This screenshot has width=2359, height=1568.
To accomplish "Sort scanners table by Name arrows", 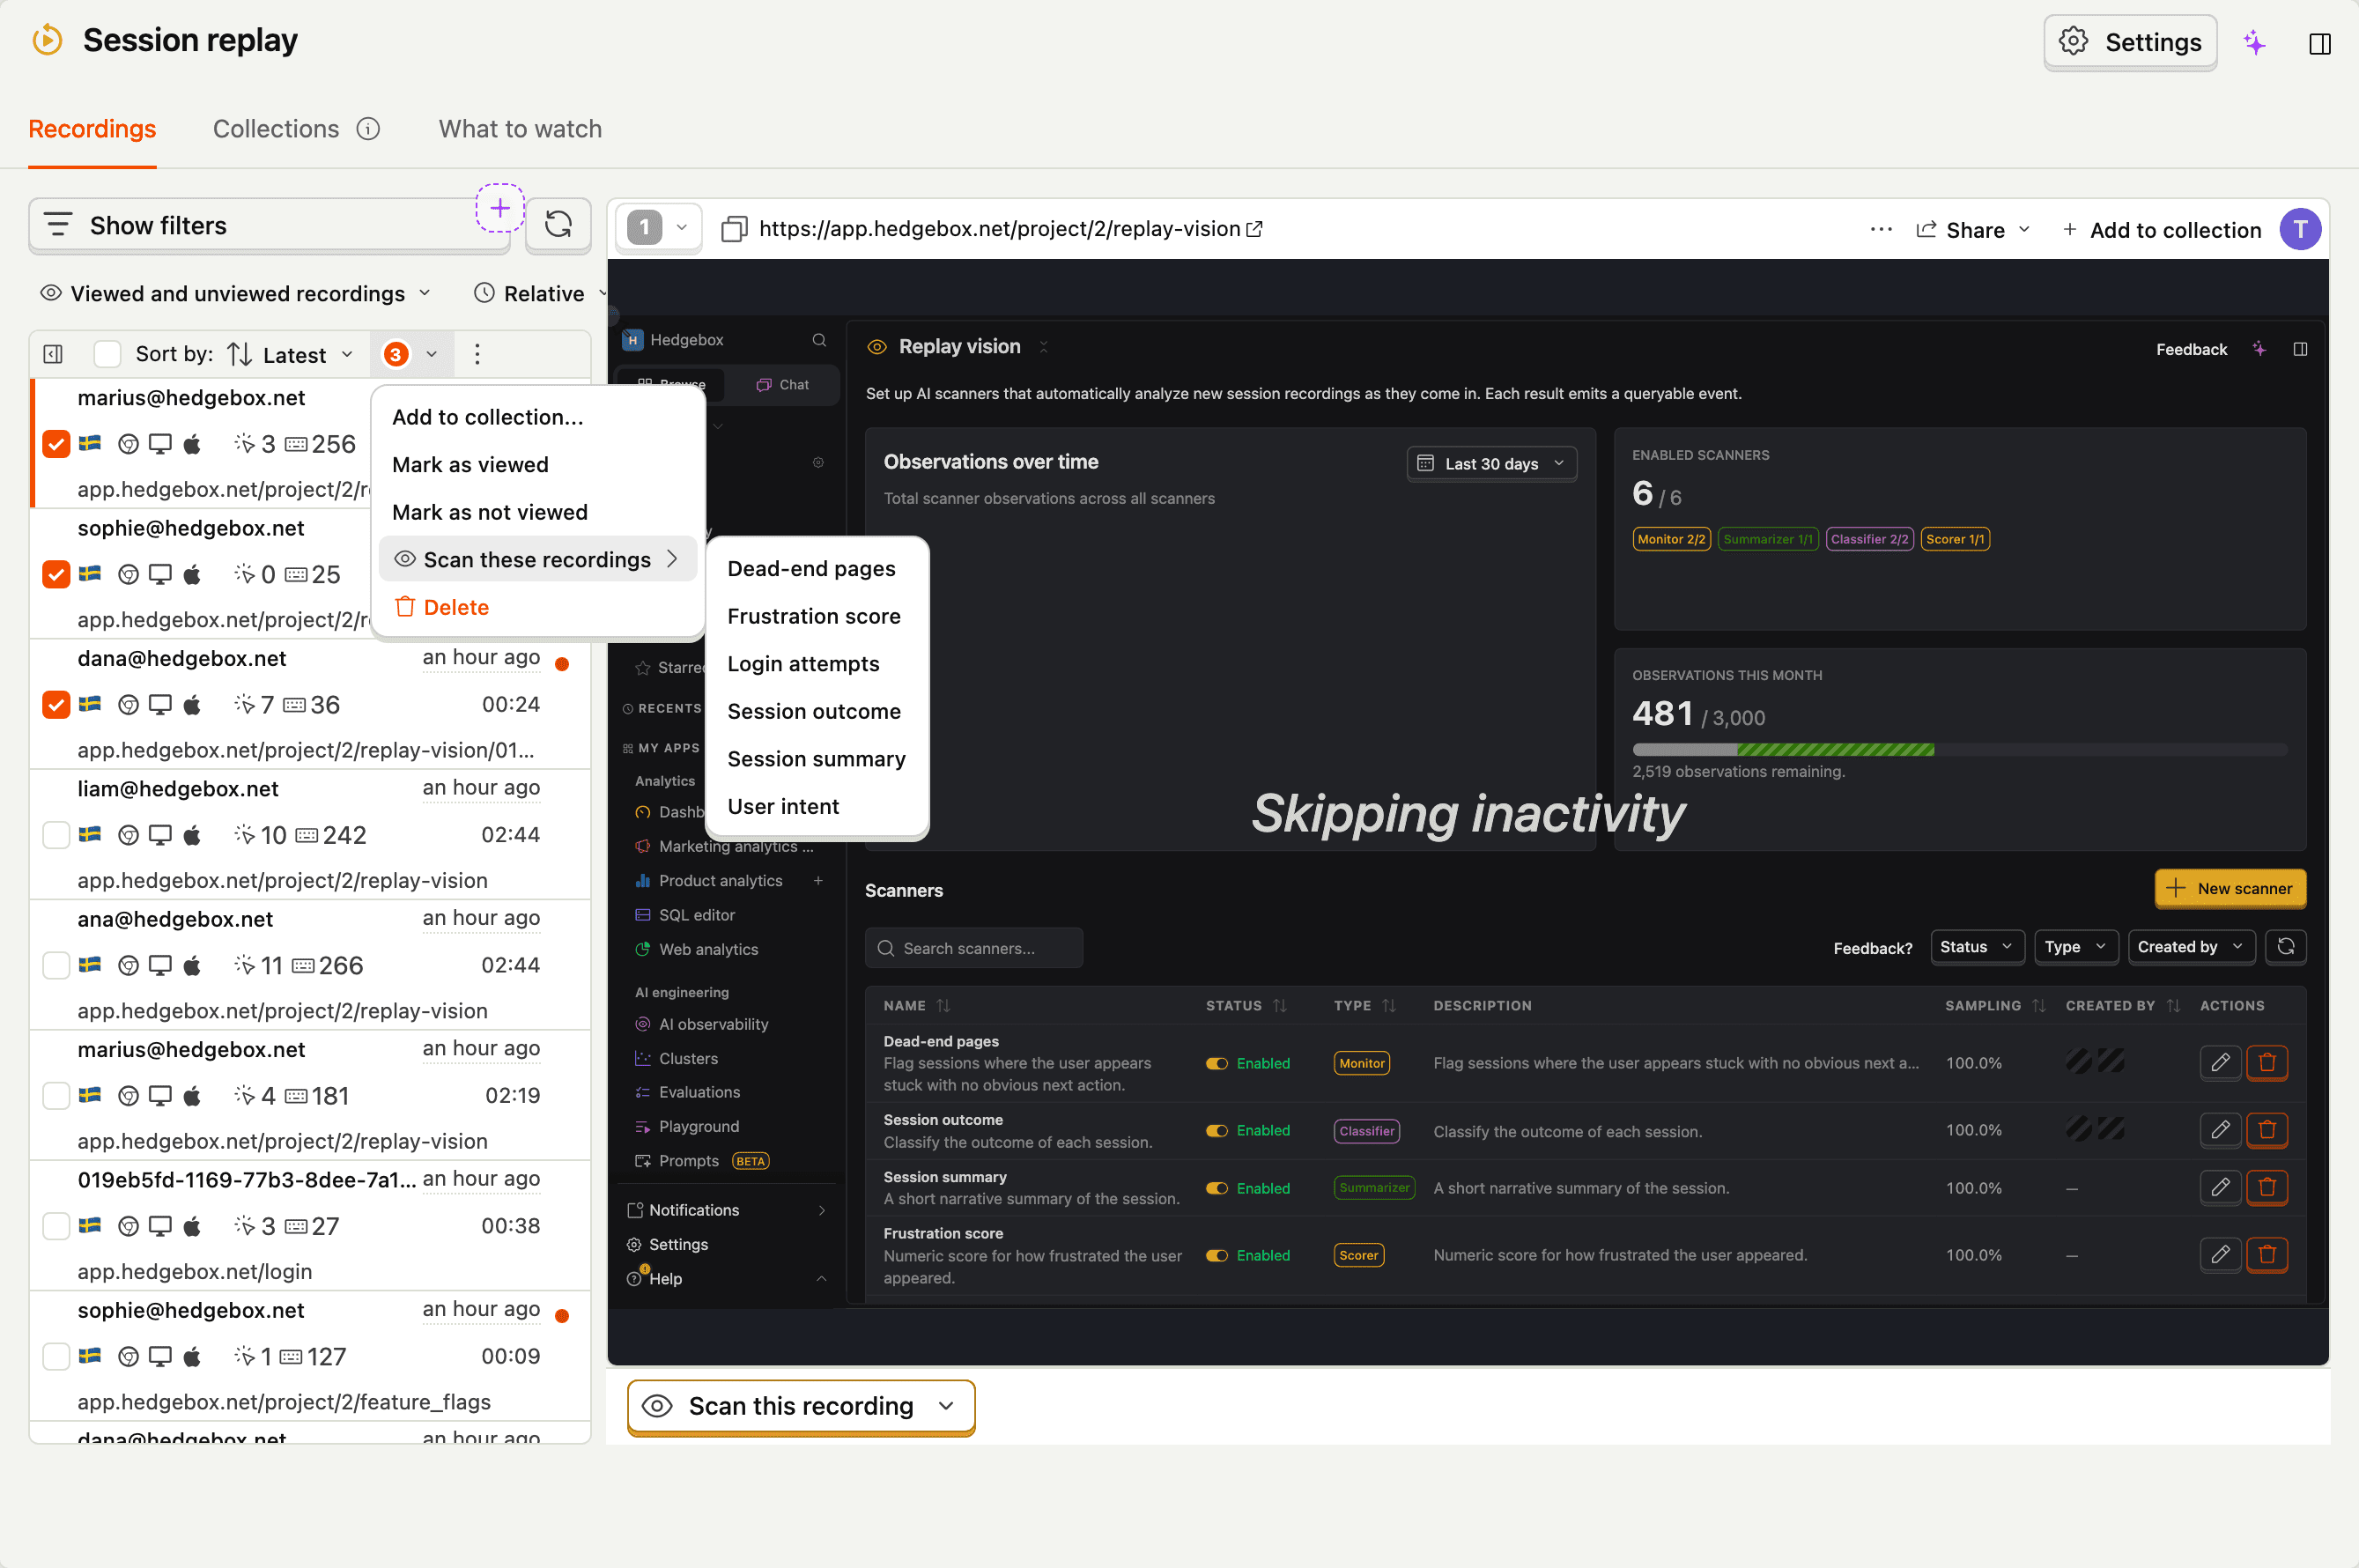I will 943,1005.
